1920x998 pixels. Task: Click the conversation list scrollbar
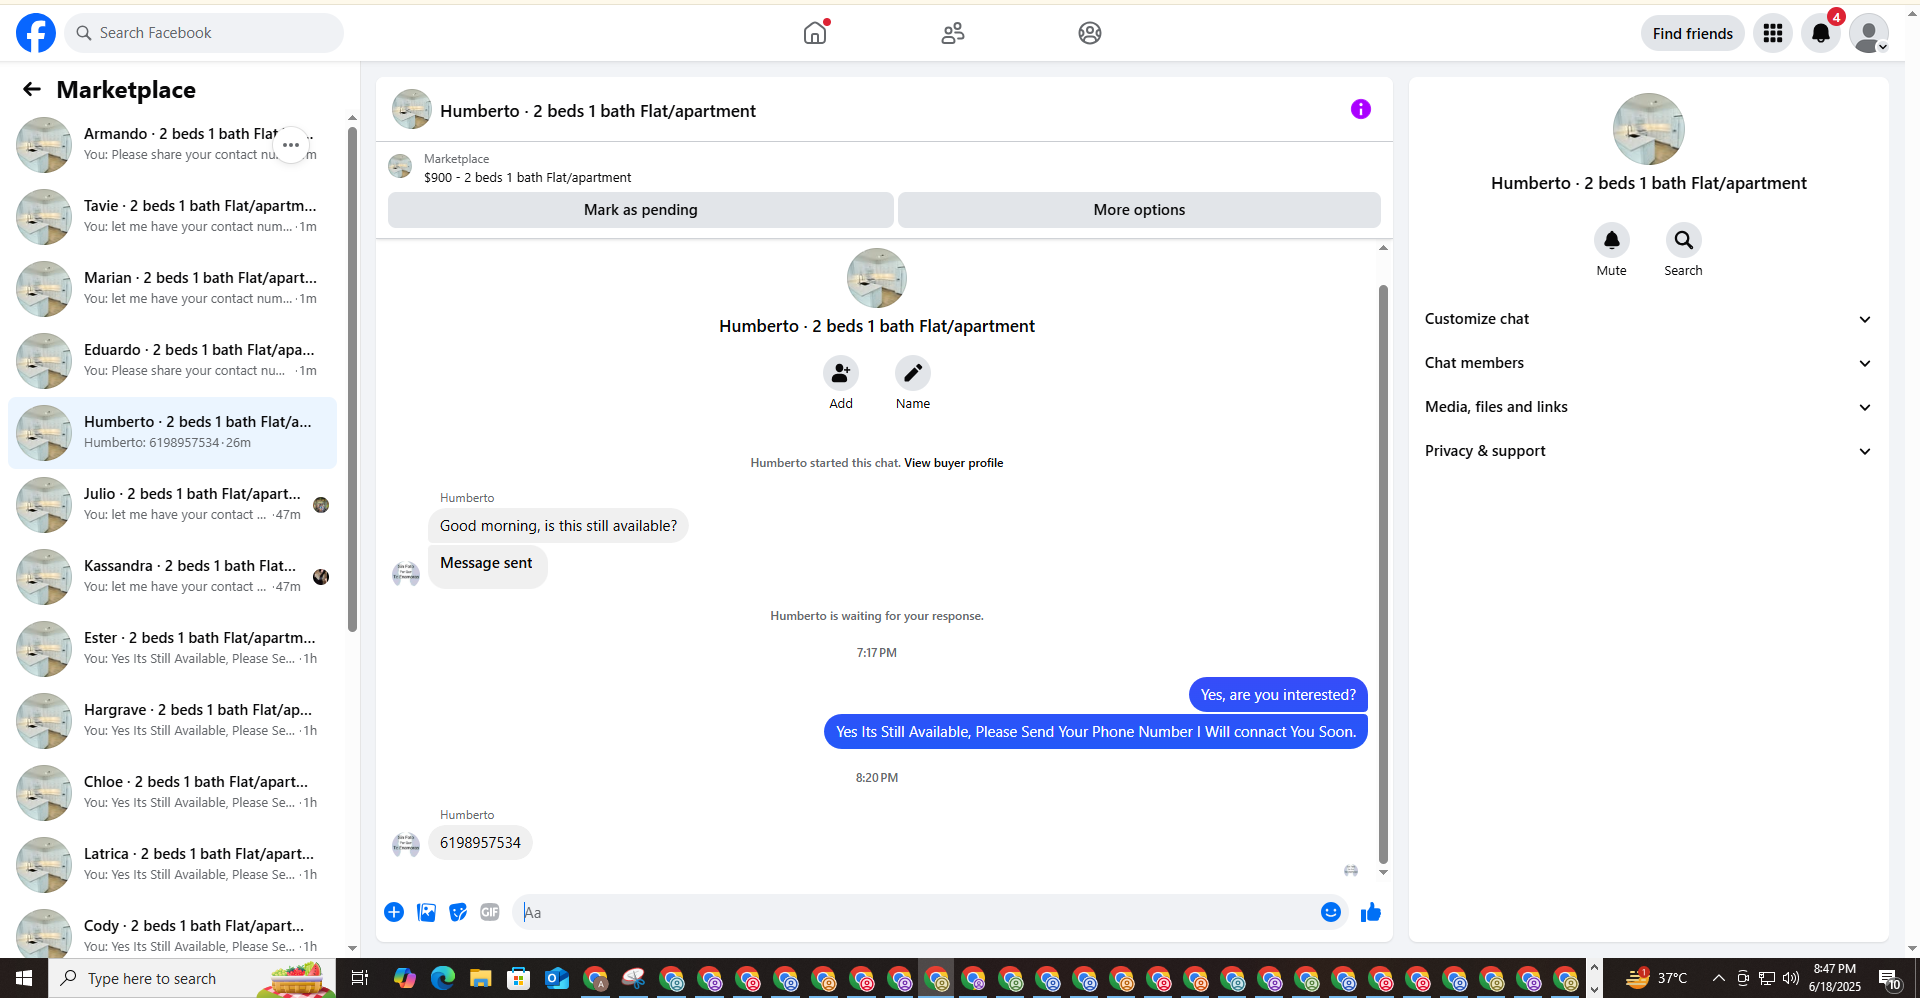click(x=352, y=380)
